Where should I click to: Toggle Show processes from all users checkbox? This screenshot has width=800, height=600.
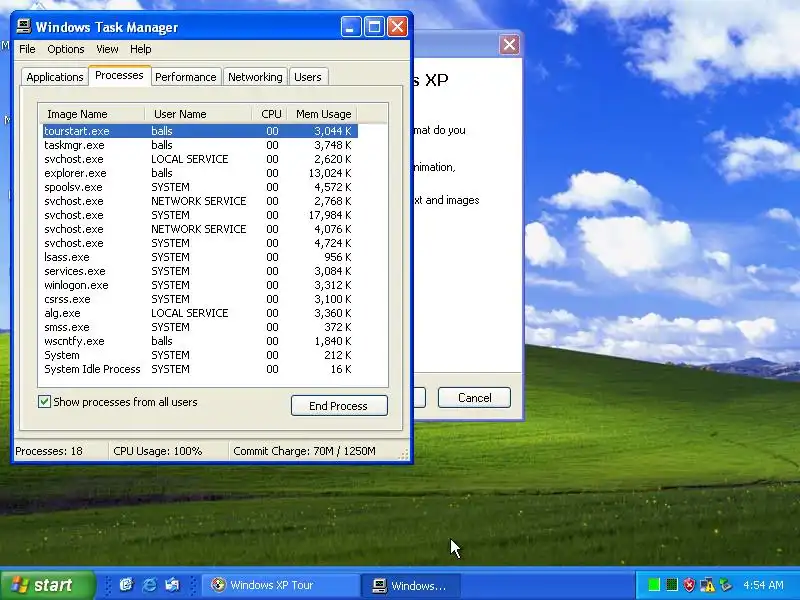click(44, 402)
